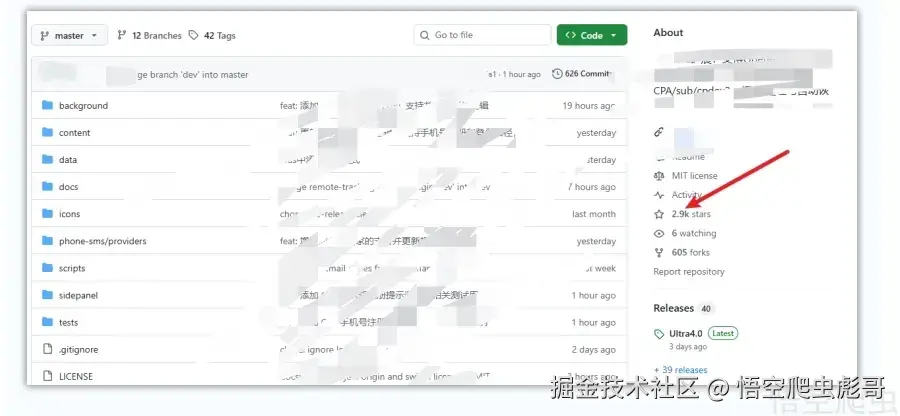Click the background folder icon
This screenshot has height=416, width=900.
[x=47, y=106]
